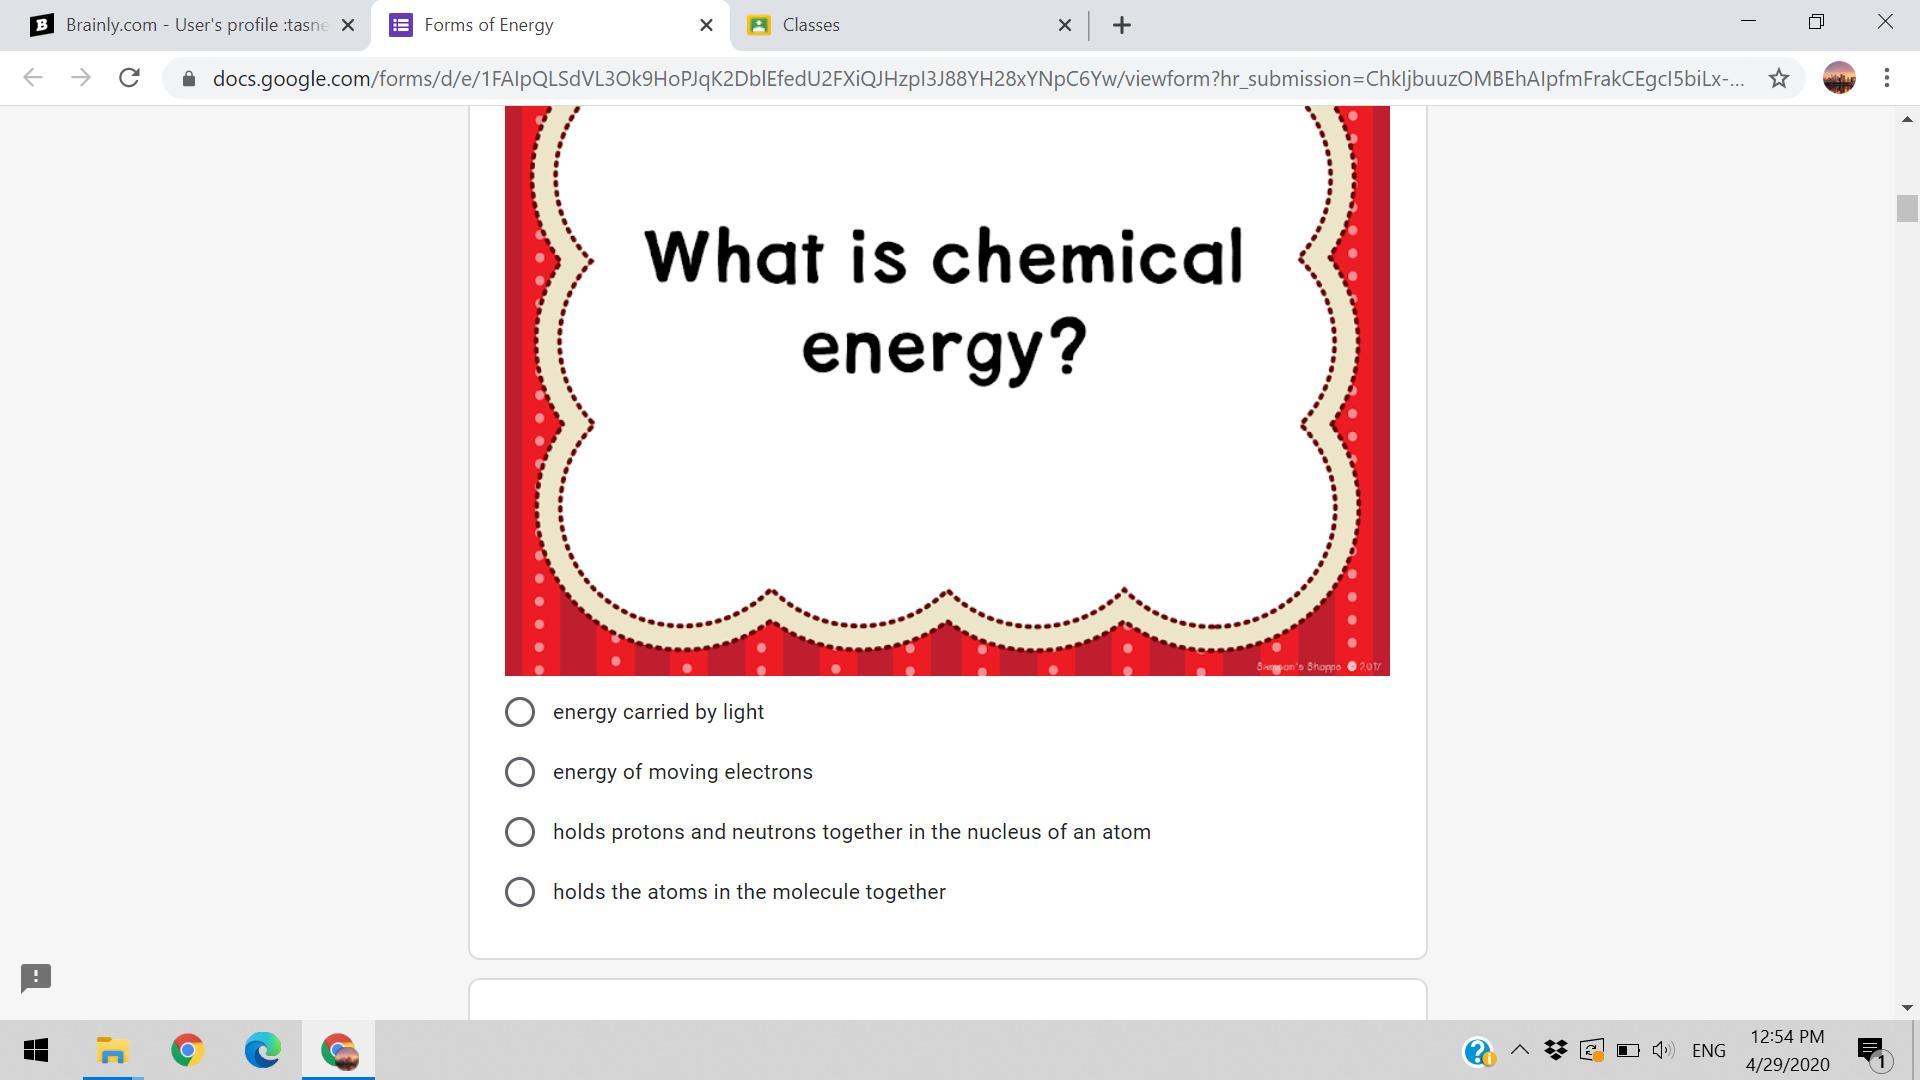The height and width of the screenshot is (1080, 1920).
Task: Pick 'holds the atoms in the molecule together'
Action: point(520,892)
